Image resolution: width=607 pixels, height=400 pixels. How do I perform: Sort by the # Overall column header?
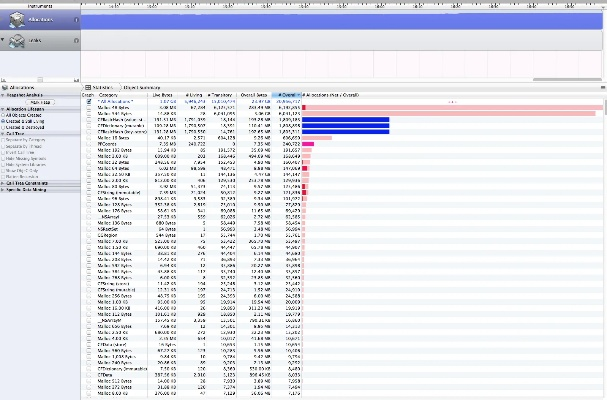pos(286,95)
